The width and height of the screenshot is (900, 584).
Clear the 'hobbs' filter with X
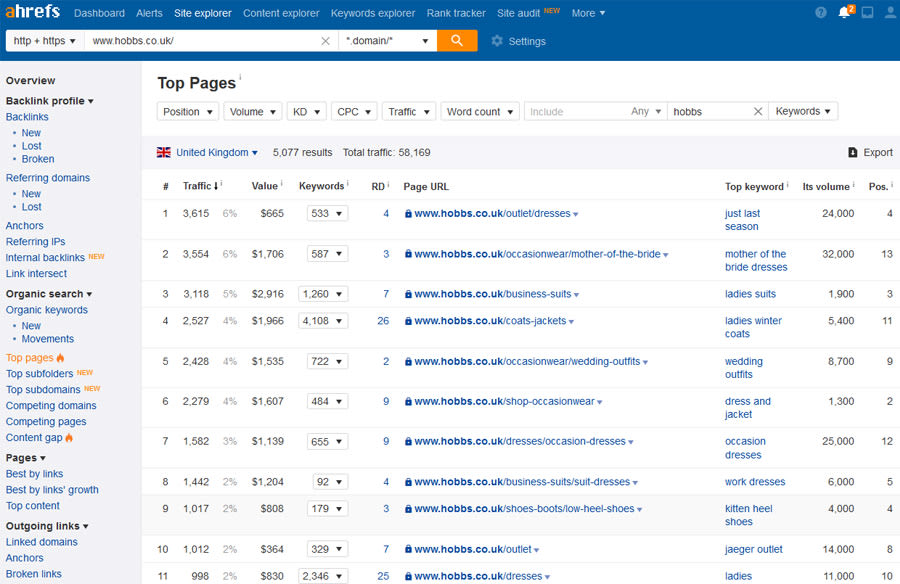pyautogui.click(x=758, y=111)
